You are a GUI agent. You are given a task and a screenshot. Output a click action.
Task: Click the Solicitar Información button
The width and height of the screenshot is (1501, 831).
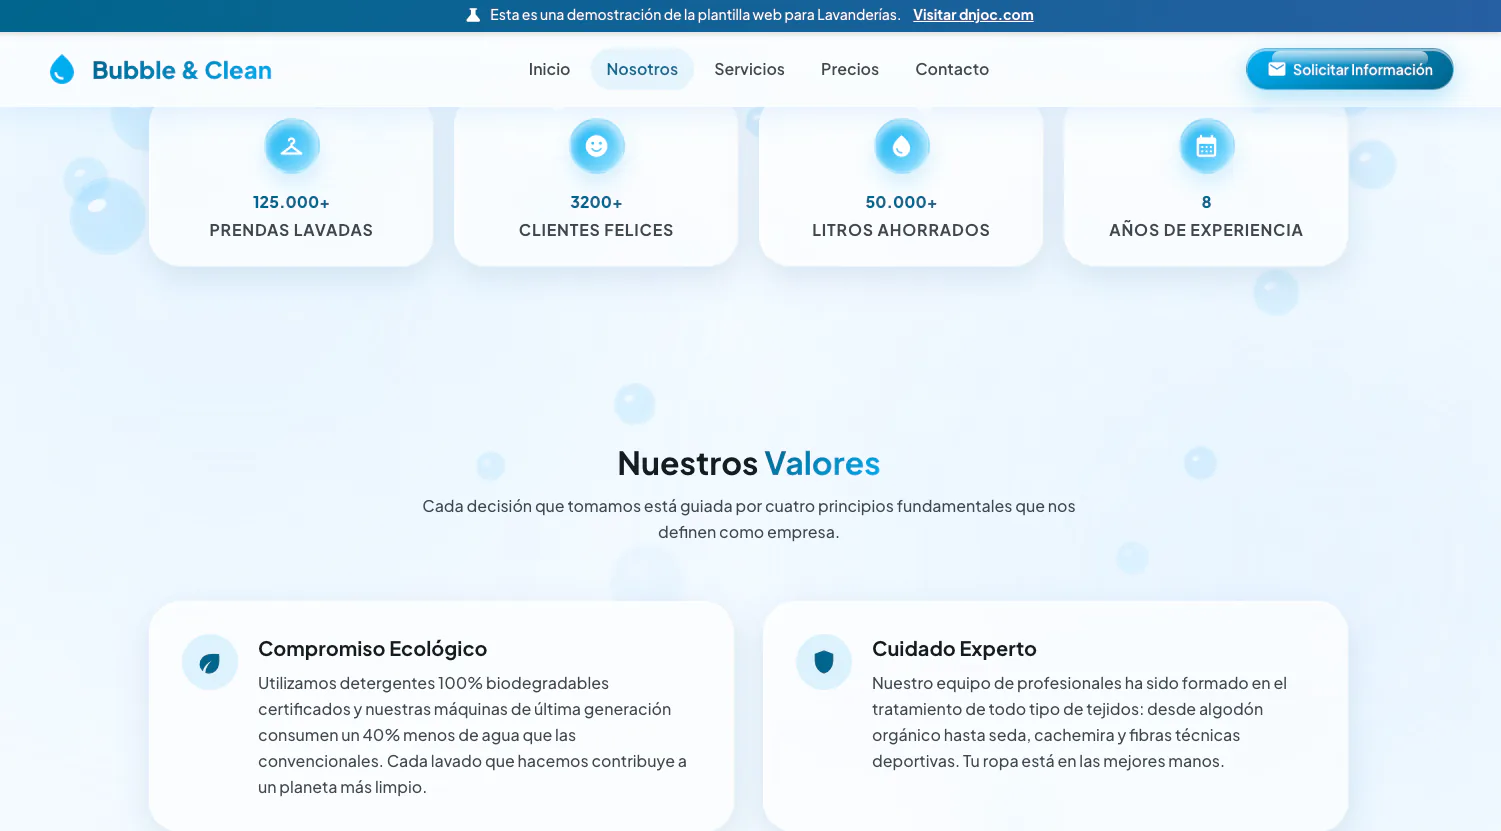point(1350,69)
